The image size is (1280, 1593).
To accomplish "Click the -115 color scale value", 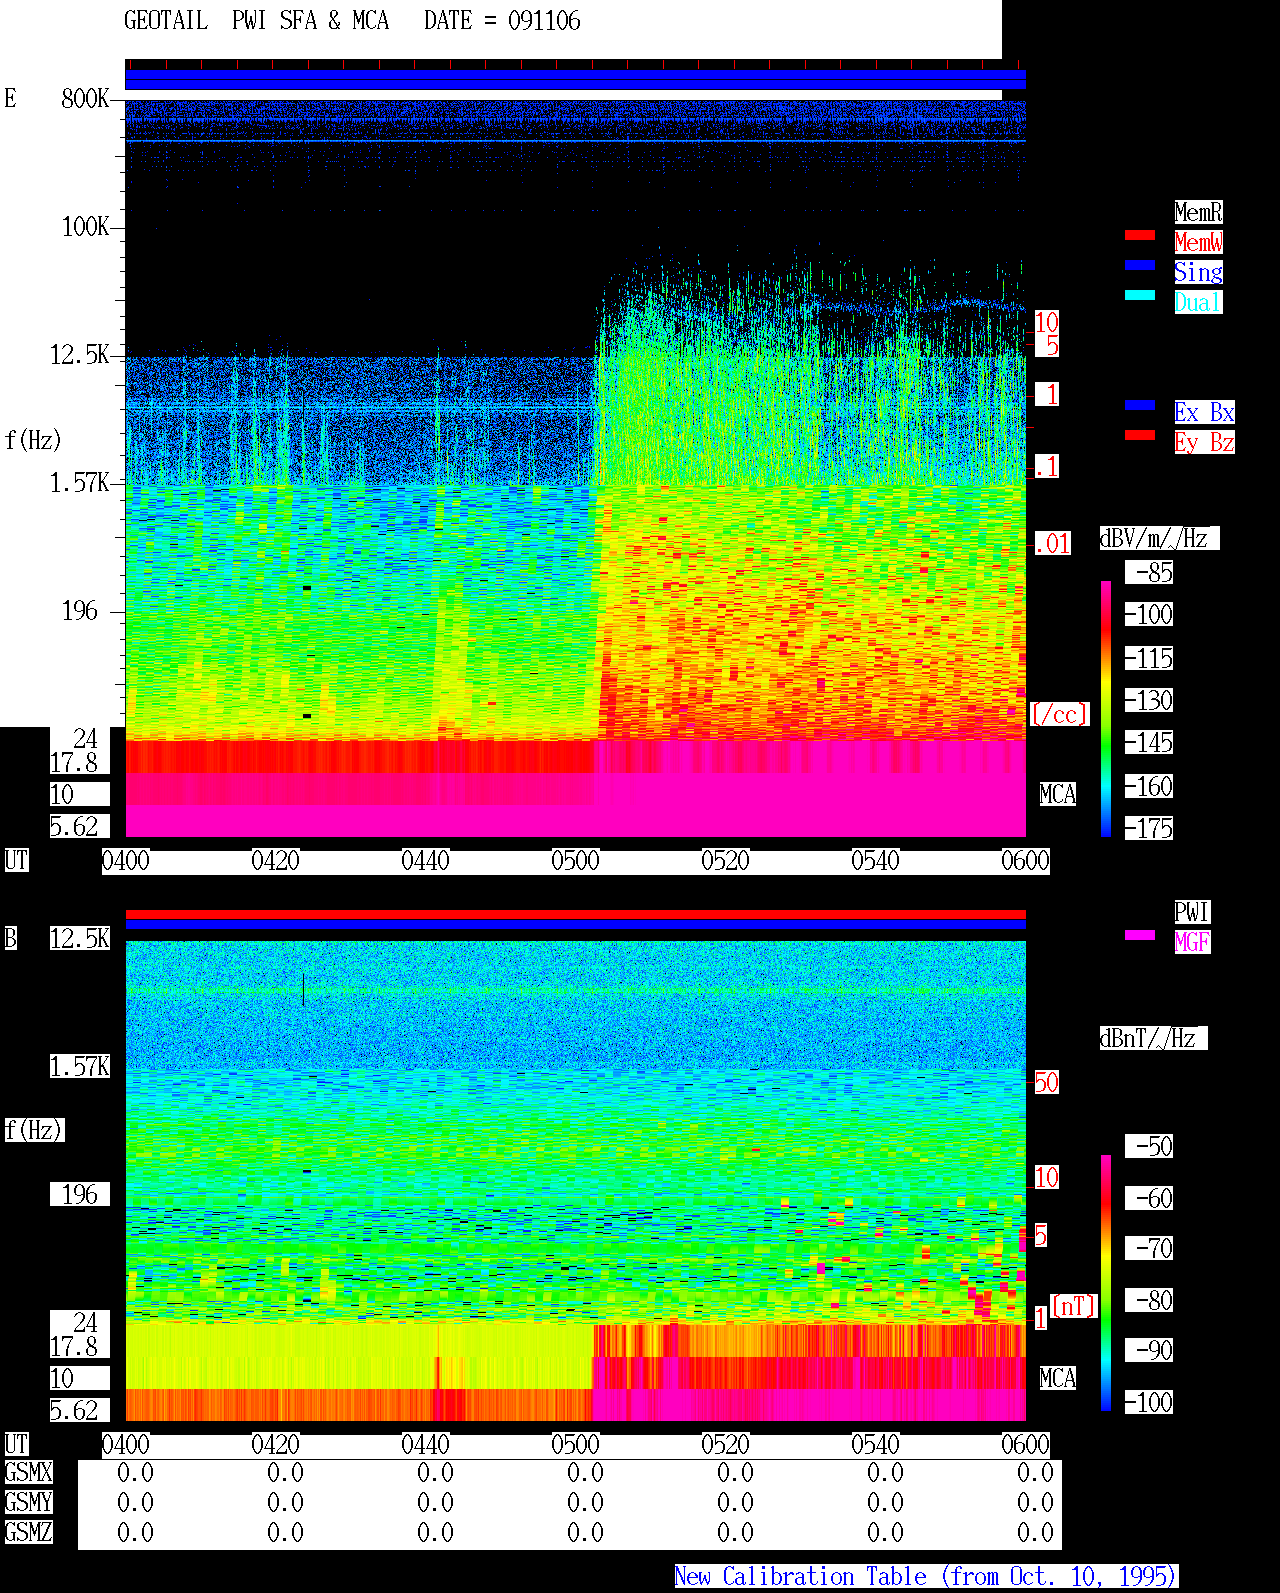I will click(x=1149, y=658).
